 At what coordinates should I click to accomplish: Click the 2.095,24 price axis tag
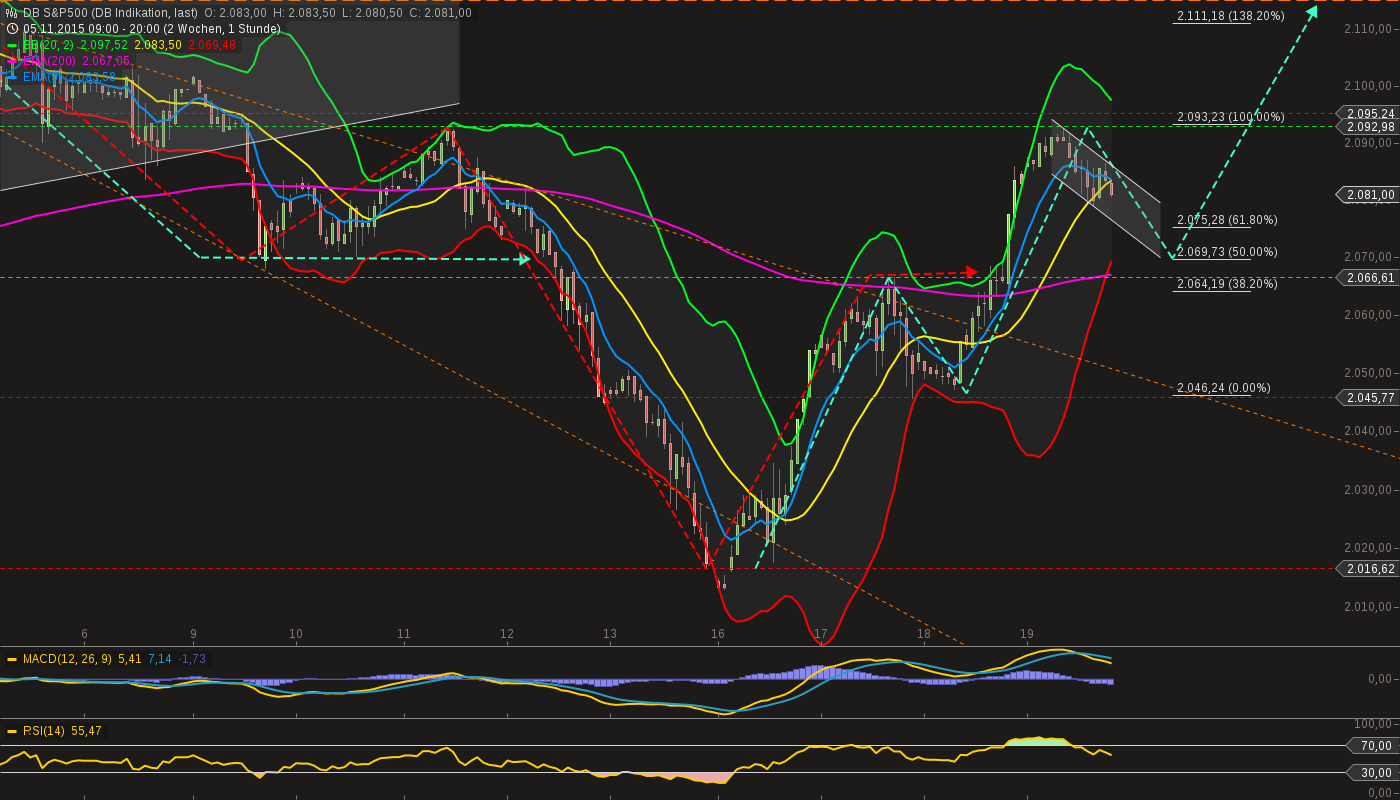point(1368,113)
